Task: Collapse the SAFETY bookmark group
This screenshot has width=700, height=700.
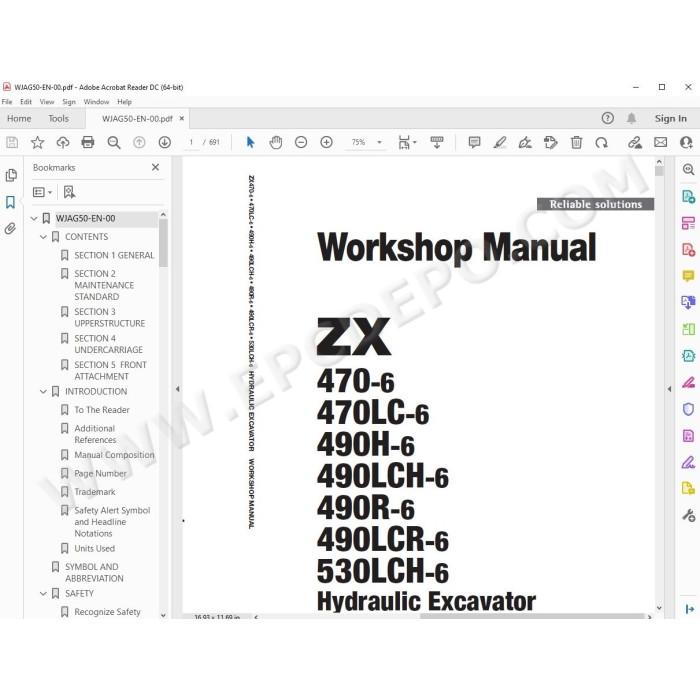Action: tap(43, 593)
